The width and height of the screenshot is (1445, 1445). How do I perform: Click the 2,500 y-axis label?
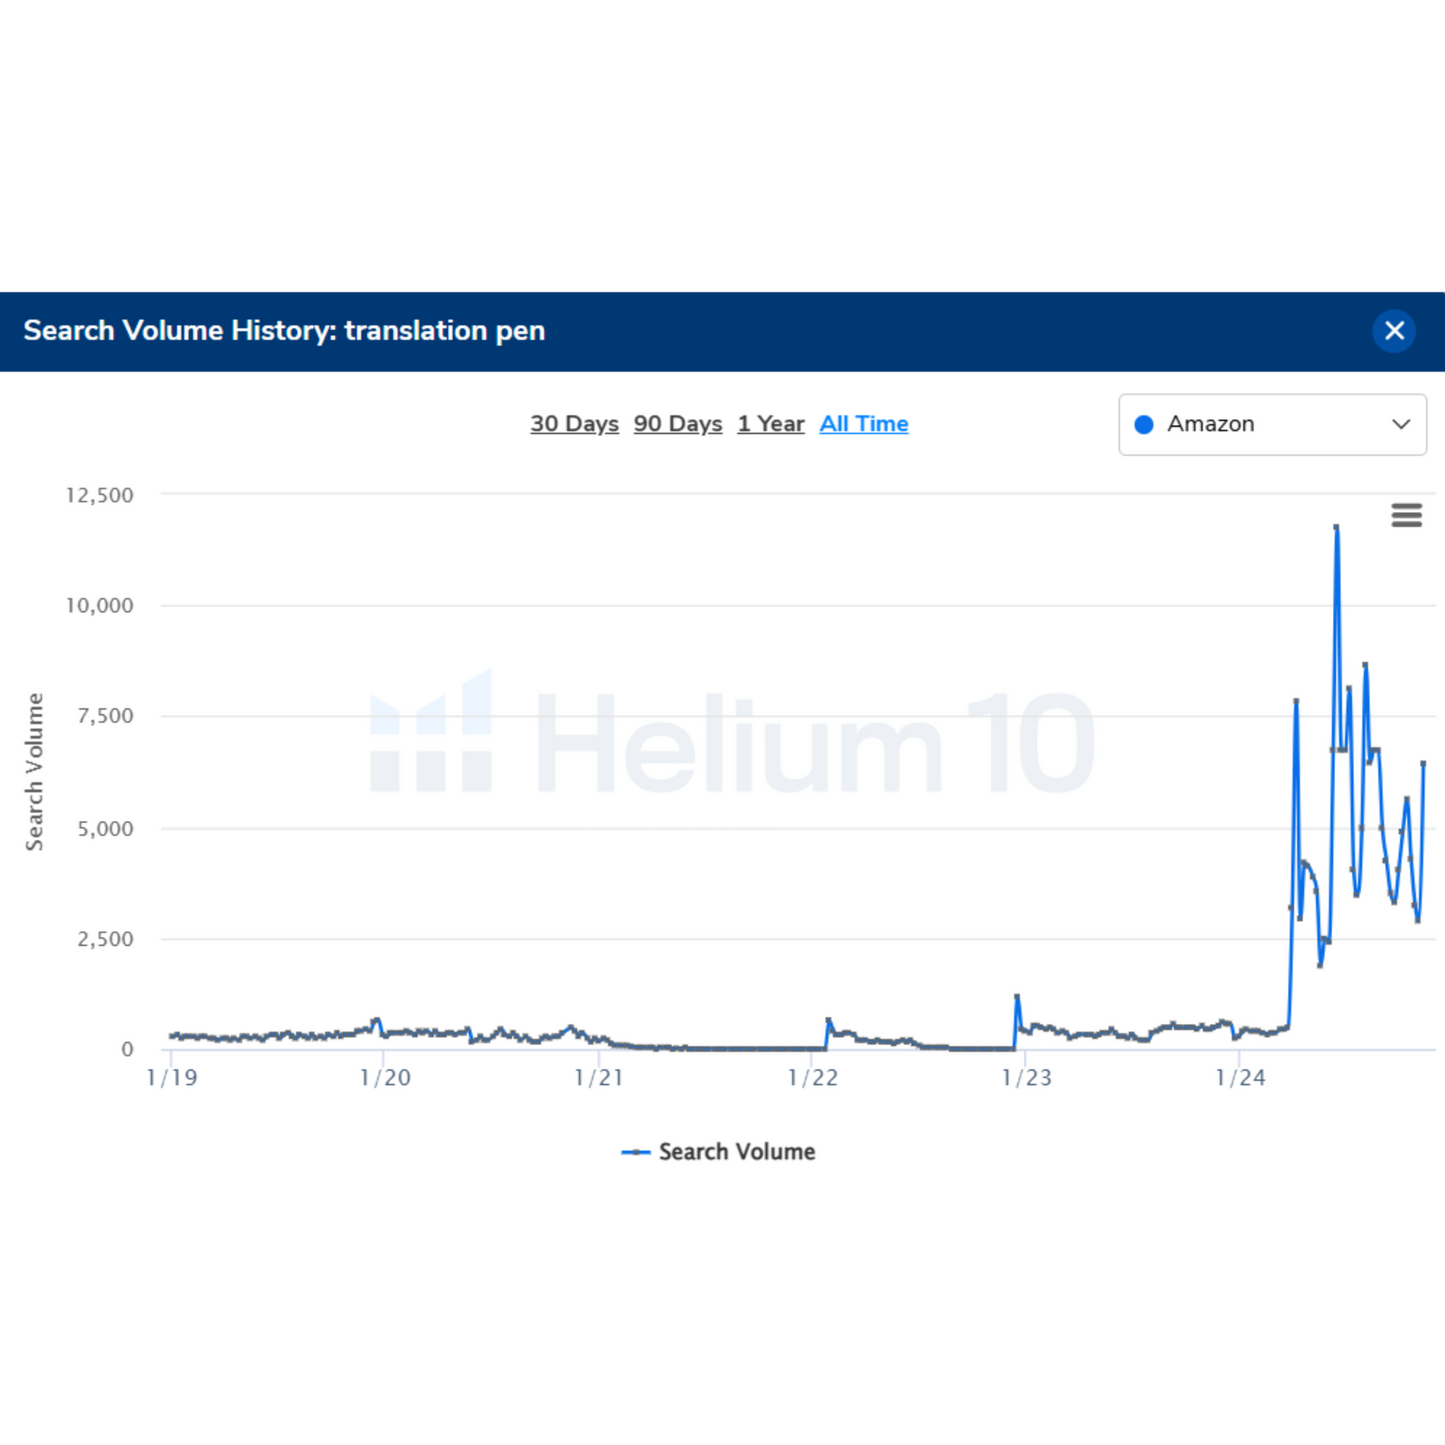pyautogui.click(x=105, y=939)
